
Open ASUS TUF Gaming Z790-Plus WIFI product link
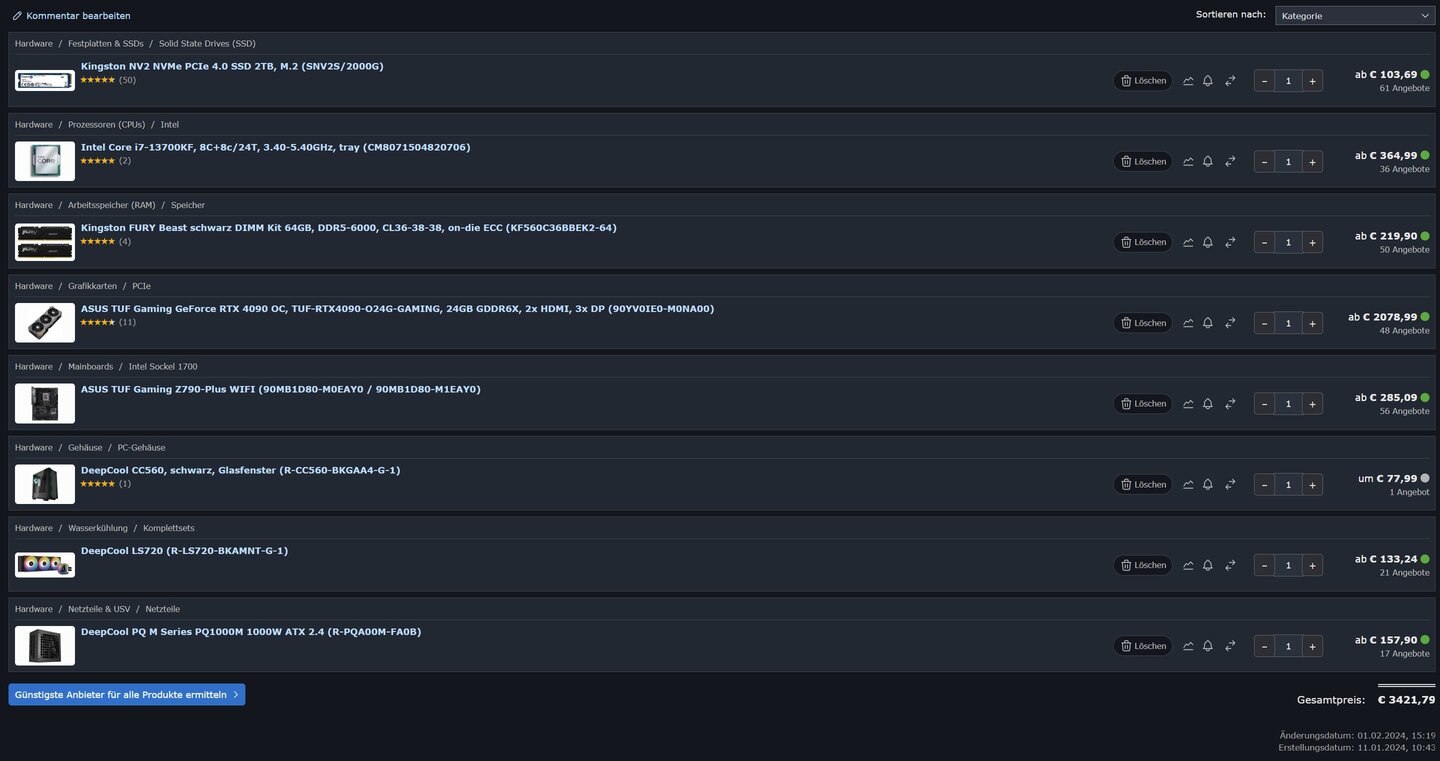click(280, 389)
